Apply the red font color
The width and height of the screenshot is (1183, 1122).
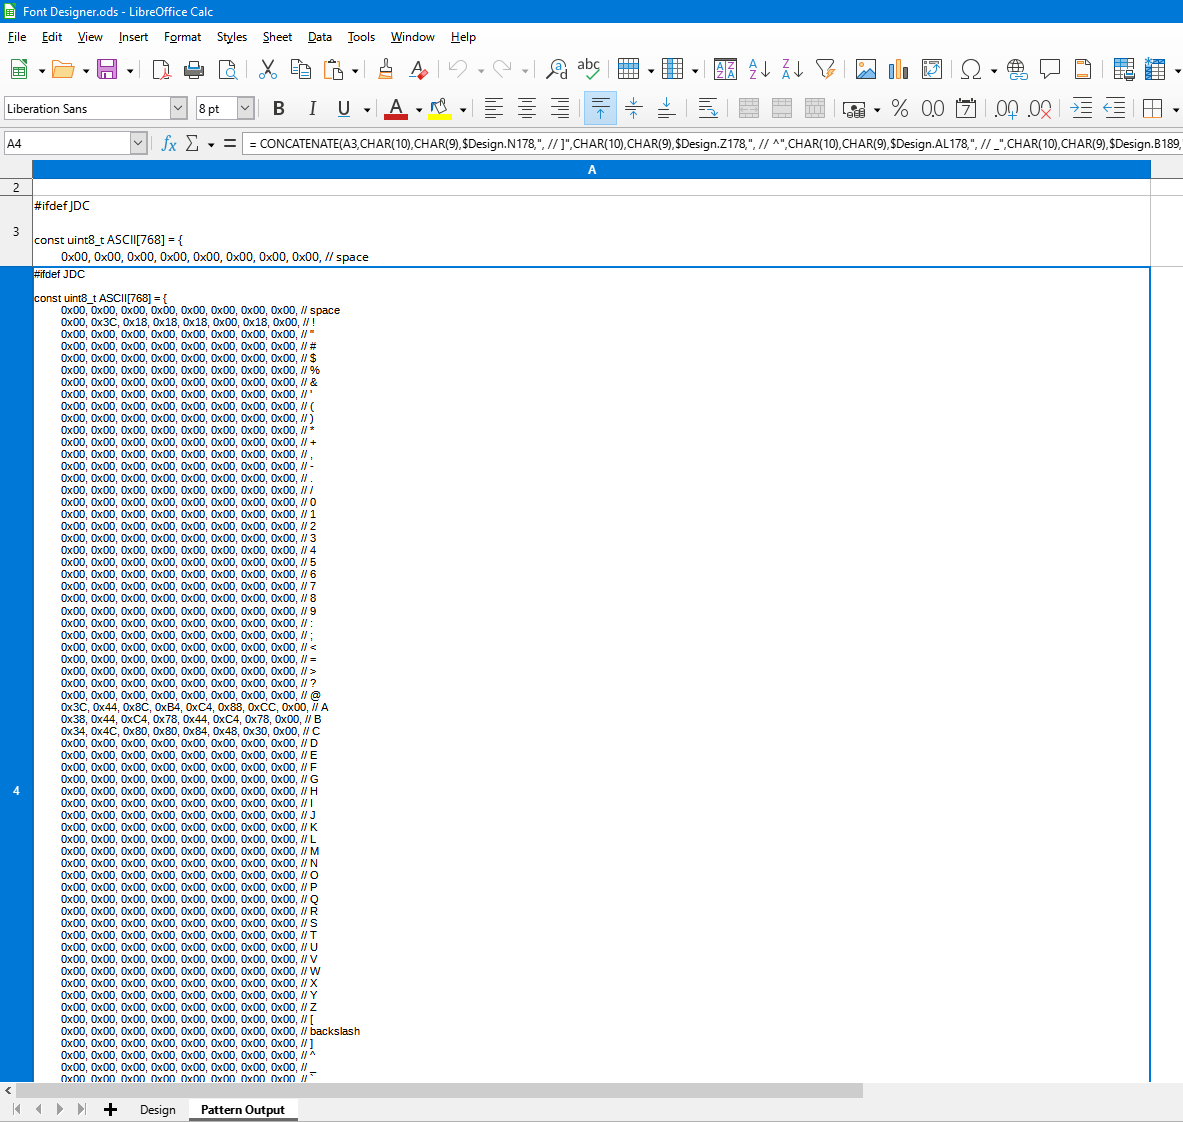395,109
